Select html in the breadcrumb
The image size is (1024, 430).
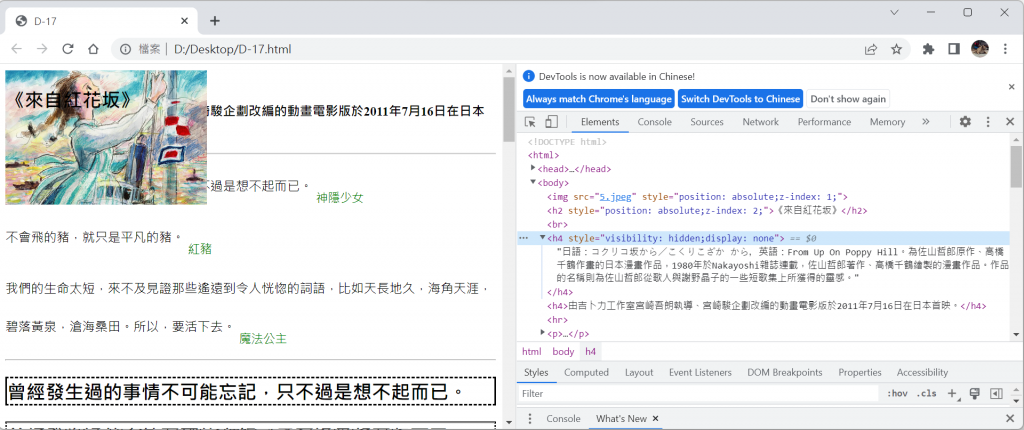point(532,352)
